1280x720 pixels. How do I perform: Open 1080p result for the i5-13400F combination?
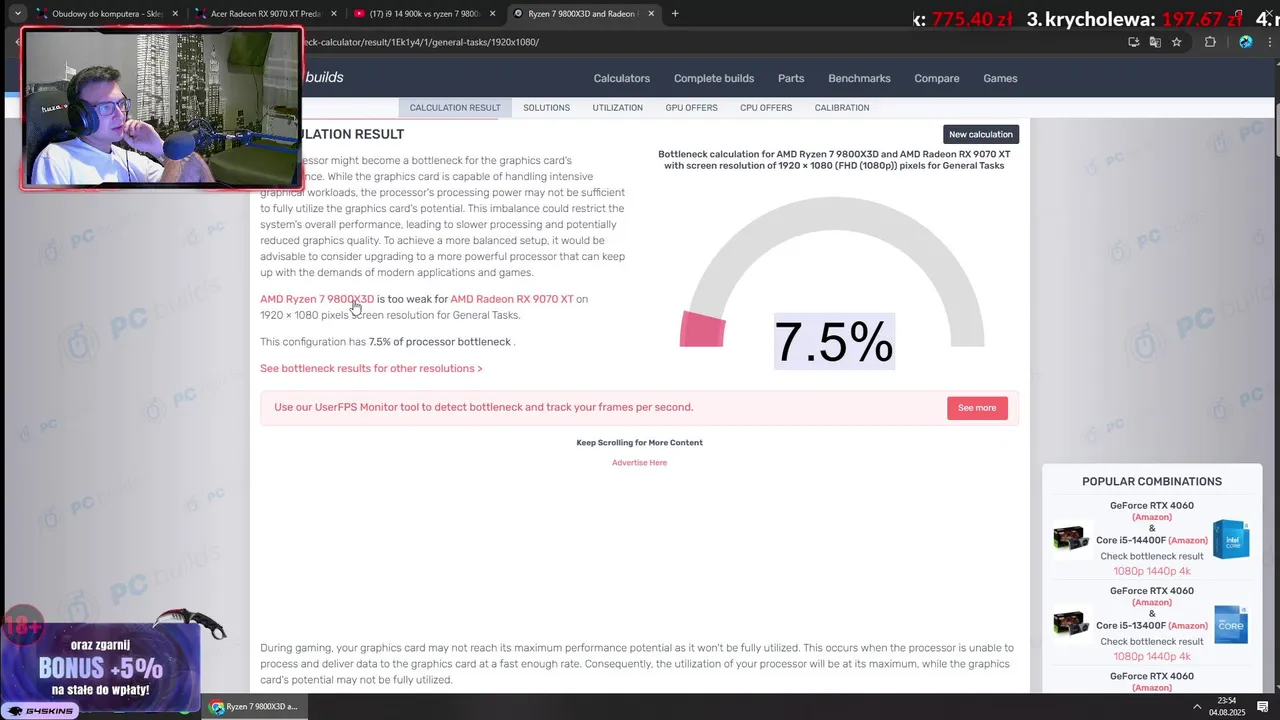click(1128, 657)
